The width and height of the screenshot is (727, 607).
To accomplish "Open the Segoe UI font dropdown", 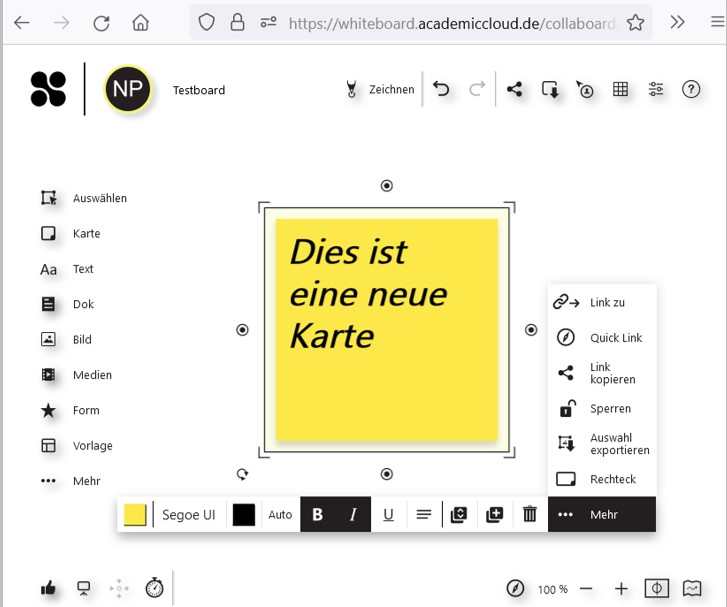I will [188, 515].
